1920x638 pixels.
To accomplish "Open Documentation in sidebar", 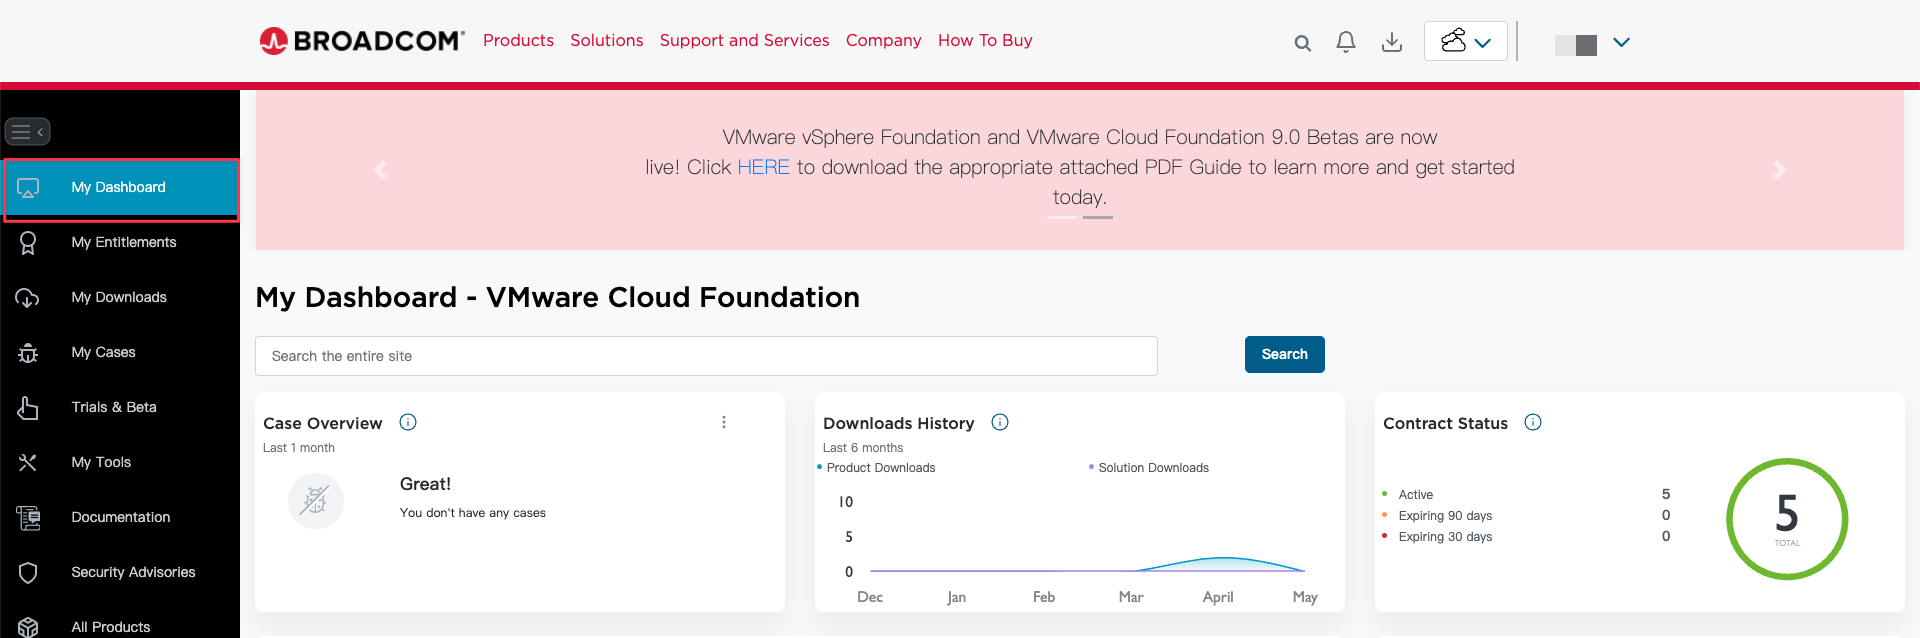I will coord(120,518).
